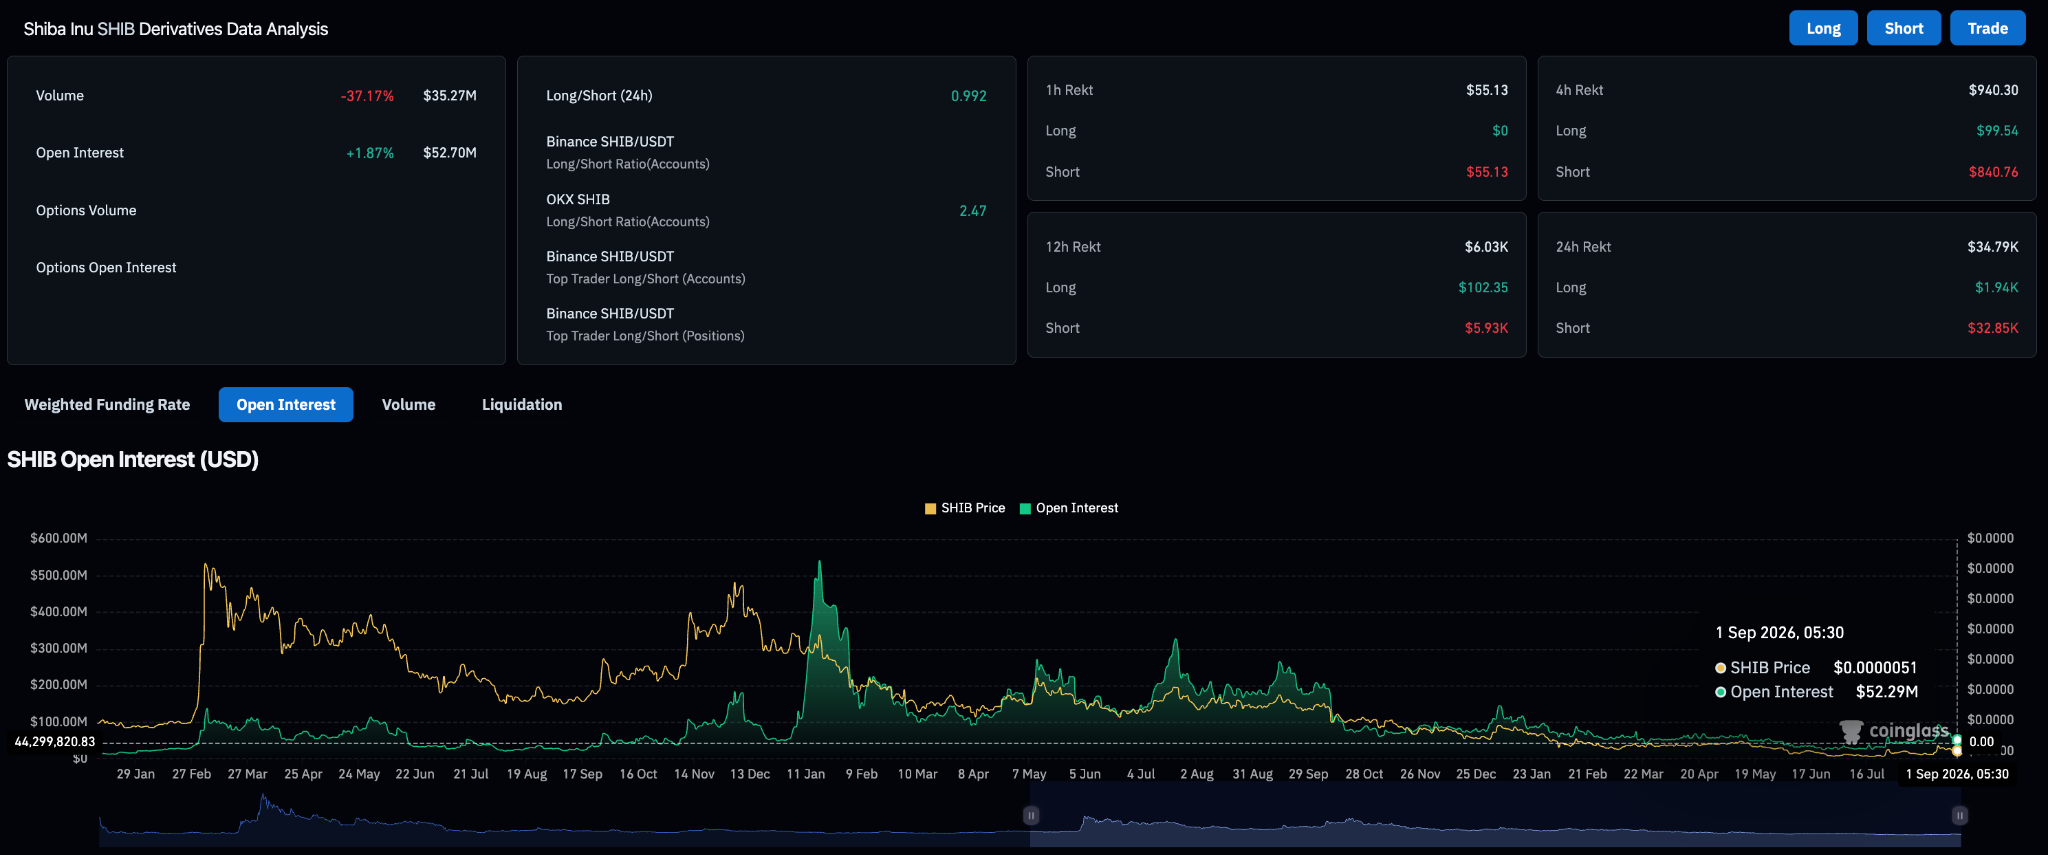2048x855 pixels.
Task: Click the 1h Rekt total $55.13
Action: (x=1487, y=90)
